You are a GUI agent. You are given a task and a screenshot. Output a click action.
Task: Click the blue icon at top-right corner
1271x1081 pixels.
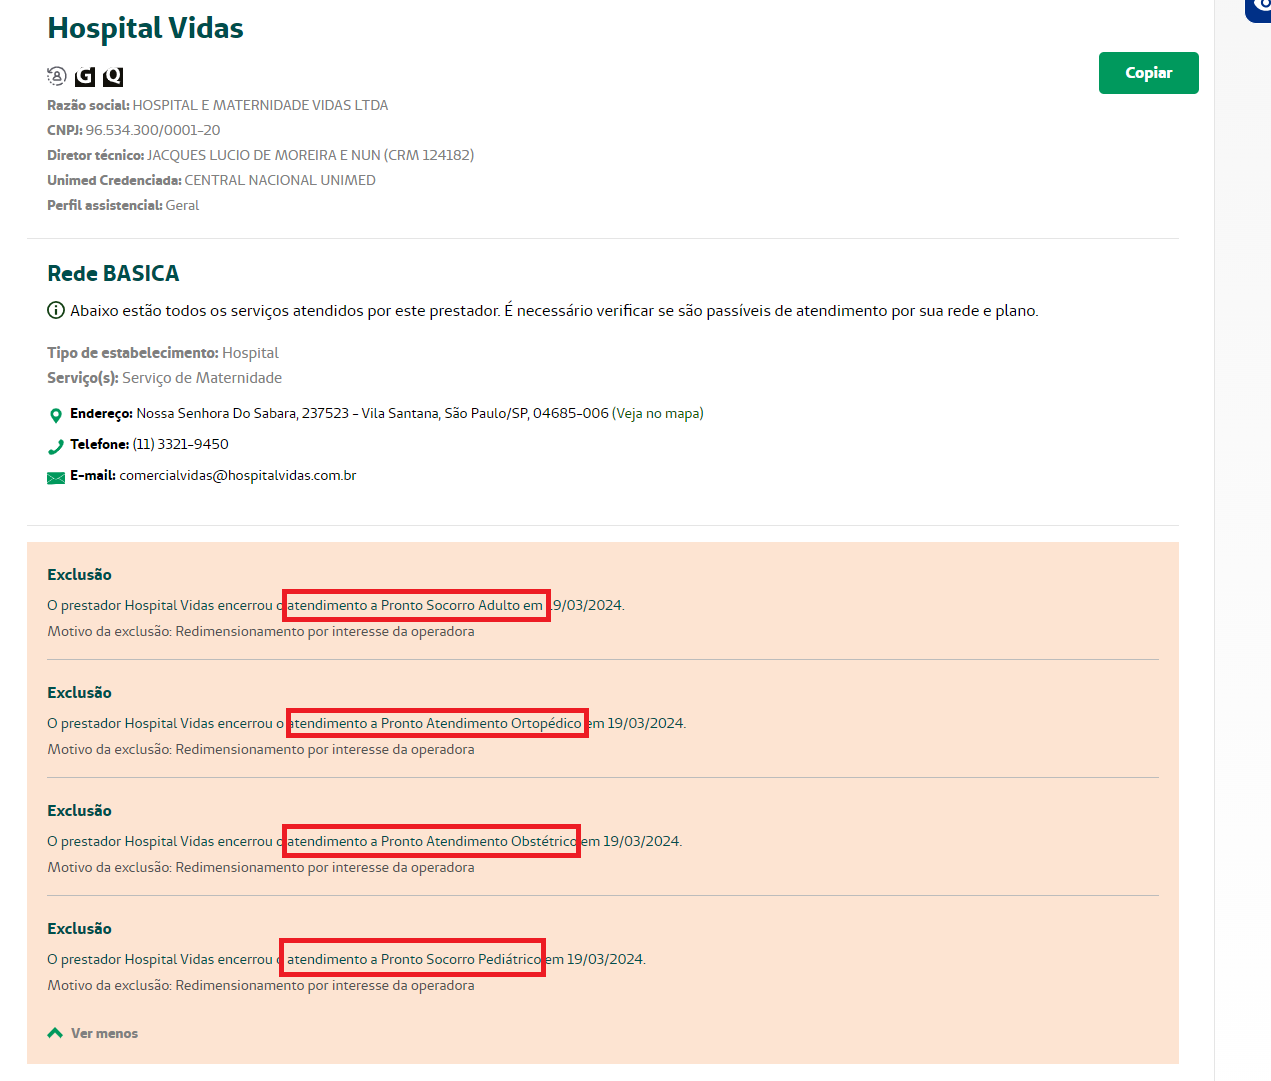pos(1259,9)
